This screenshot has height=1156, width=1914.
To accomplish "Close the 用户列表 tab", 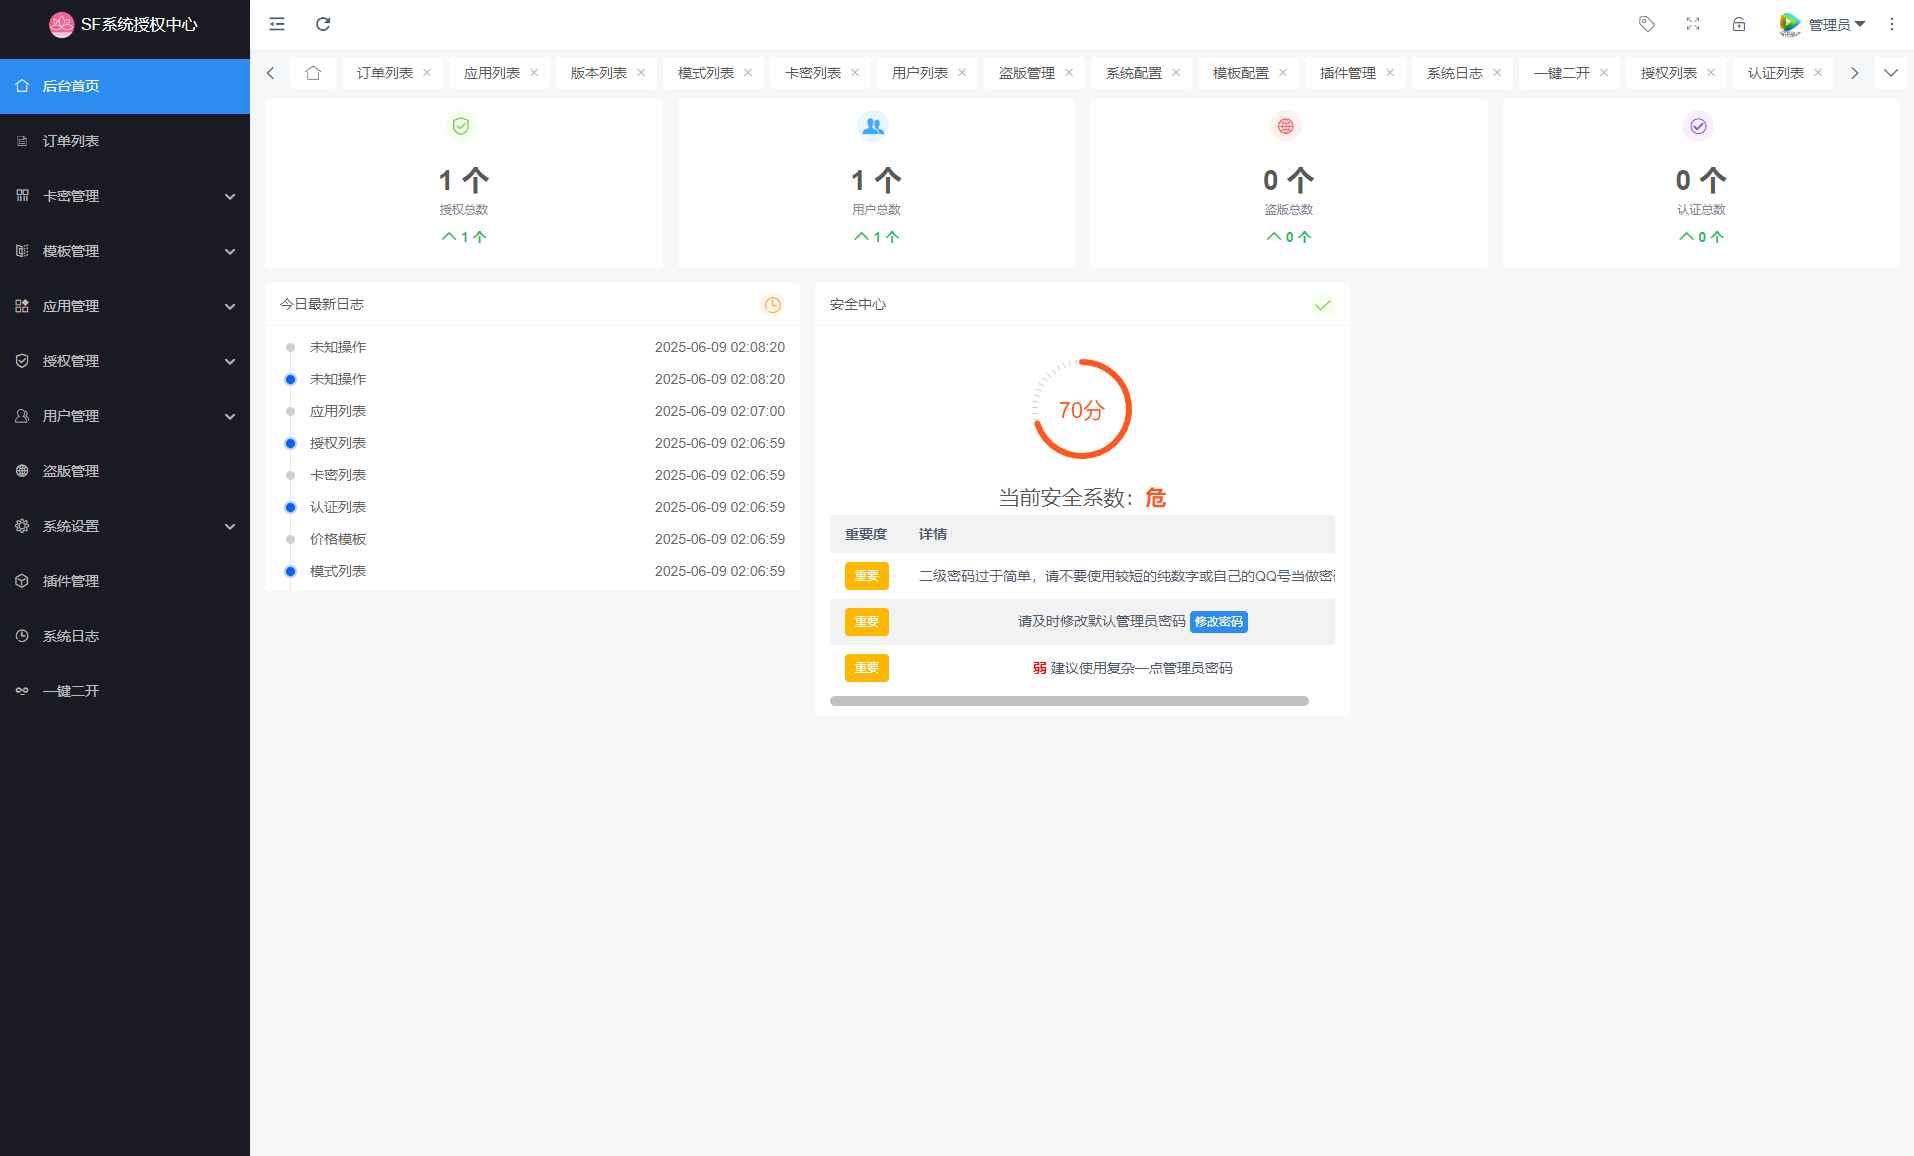I will click(962, 72).
